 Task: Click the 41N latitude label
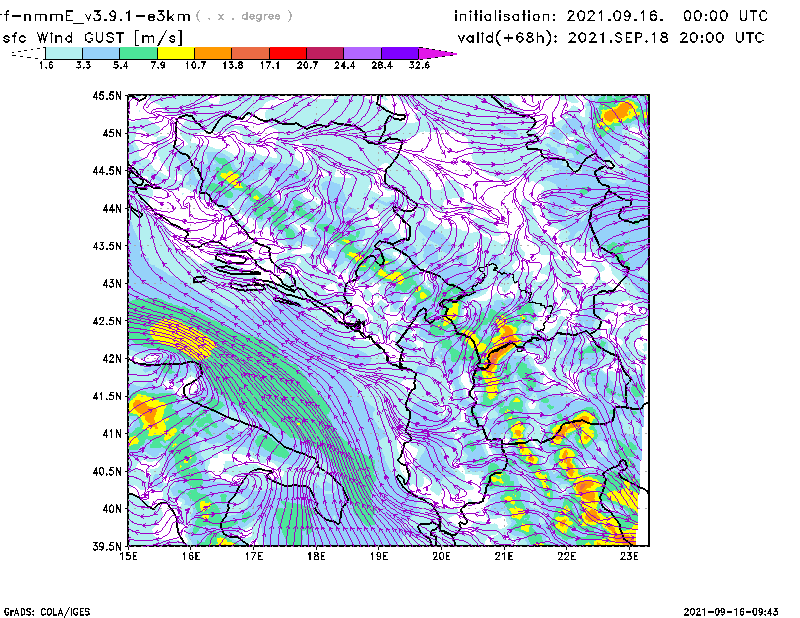click(x=112, y=434)
